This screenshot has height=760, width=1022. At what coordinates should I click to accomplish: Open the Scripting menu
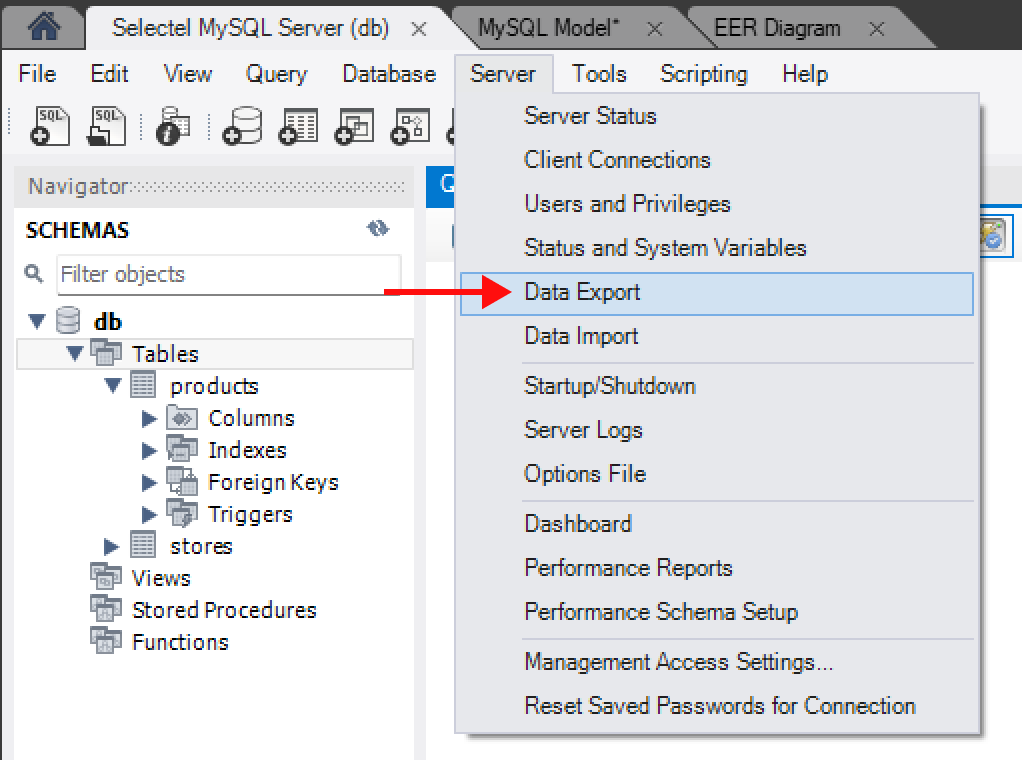tap(704, 74)
